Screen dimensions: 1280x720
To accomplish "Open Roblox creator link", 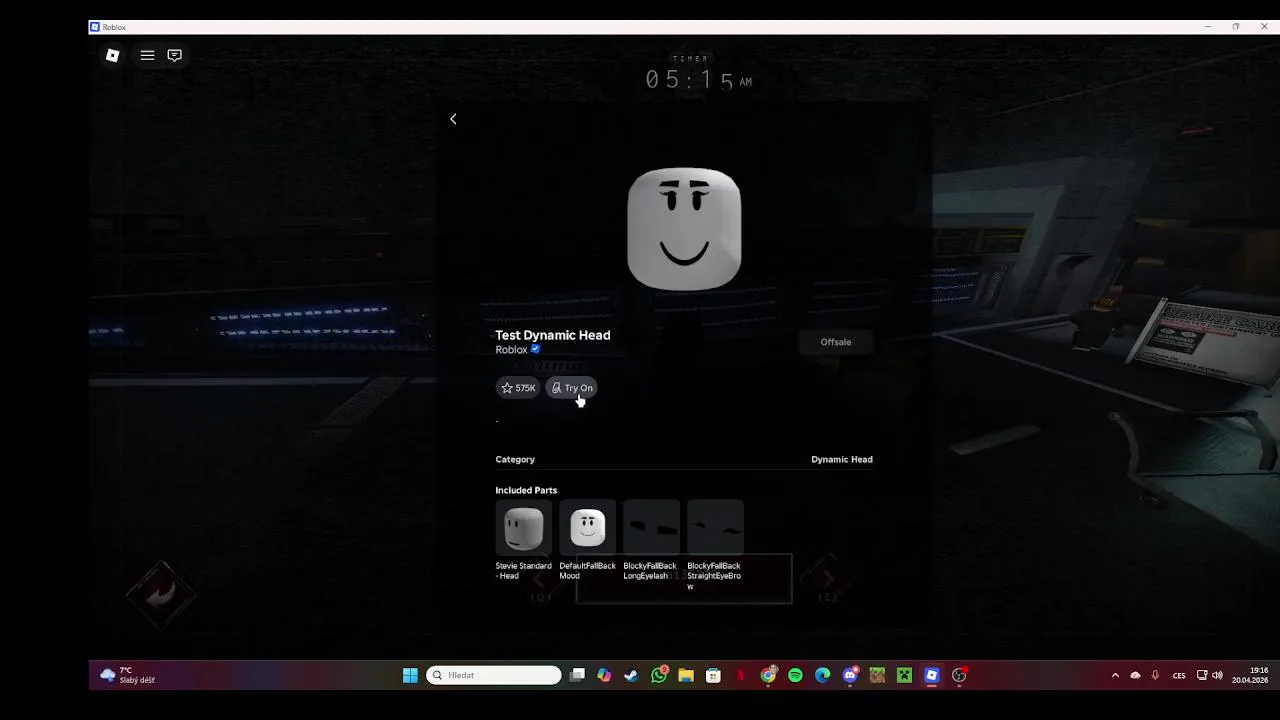I will click(511, 350).
